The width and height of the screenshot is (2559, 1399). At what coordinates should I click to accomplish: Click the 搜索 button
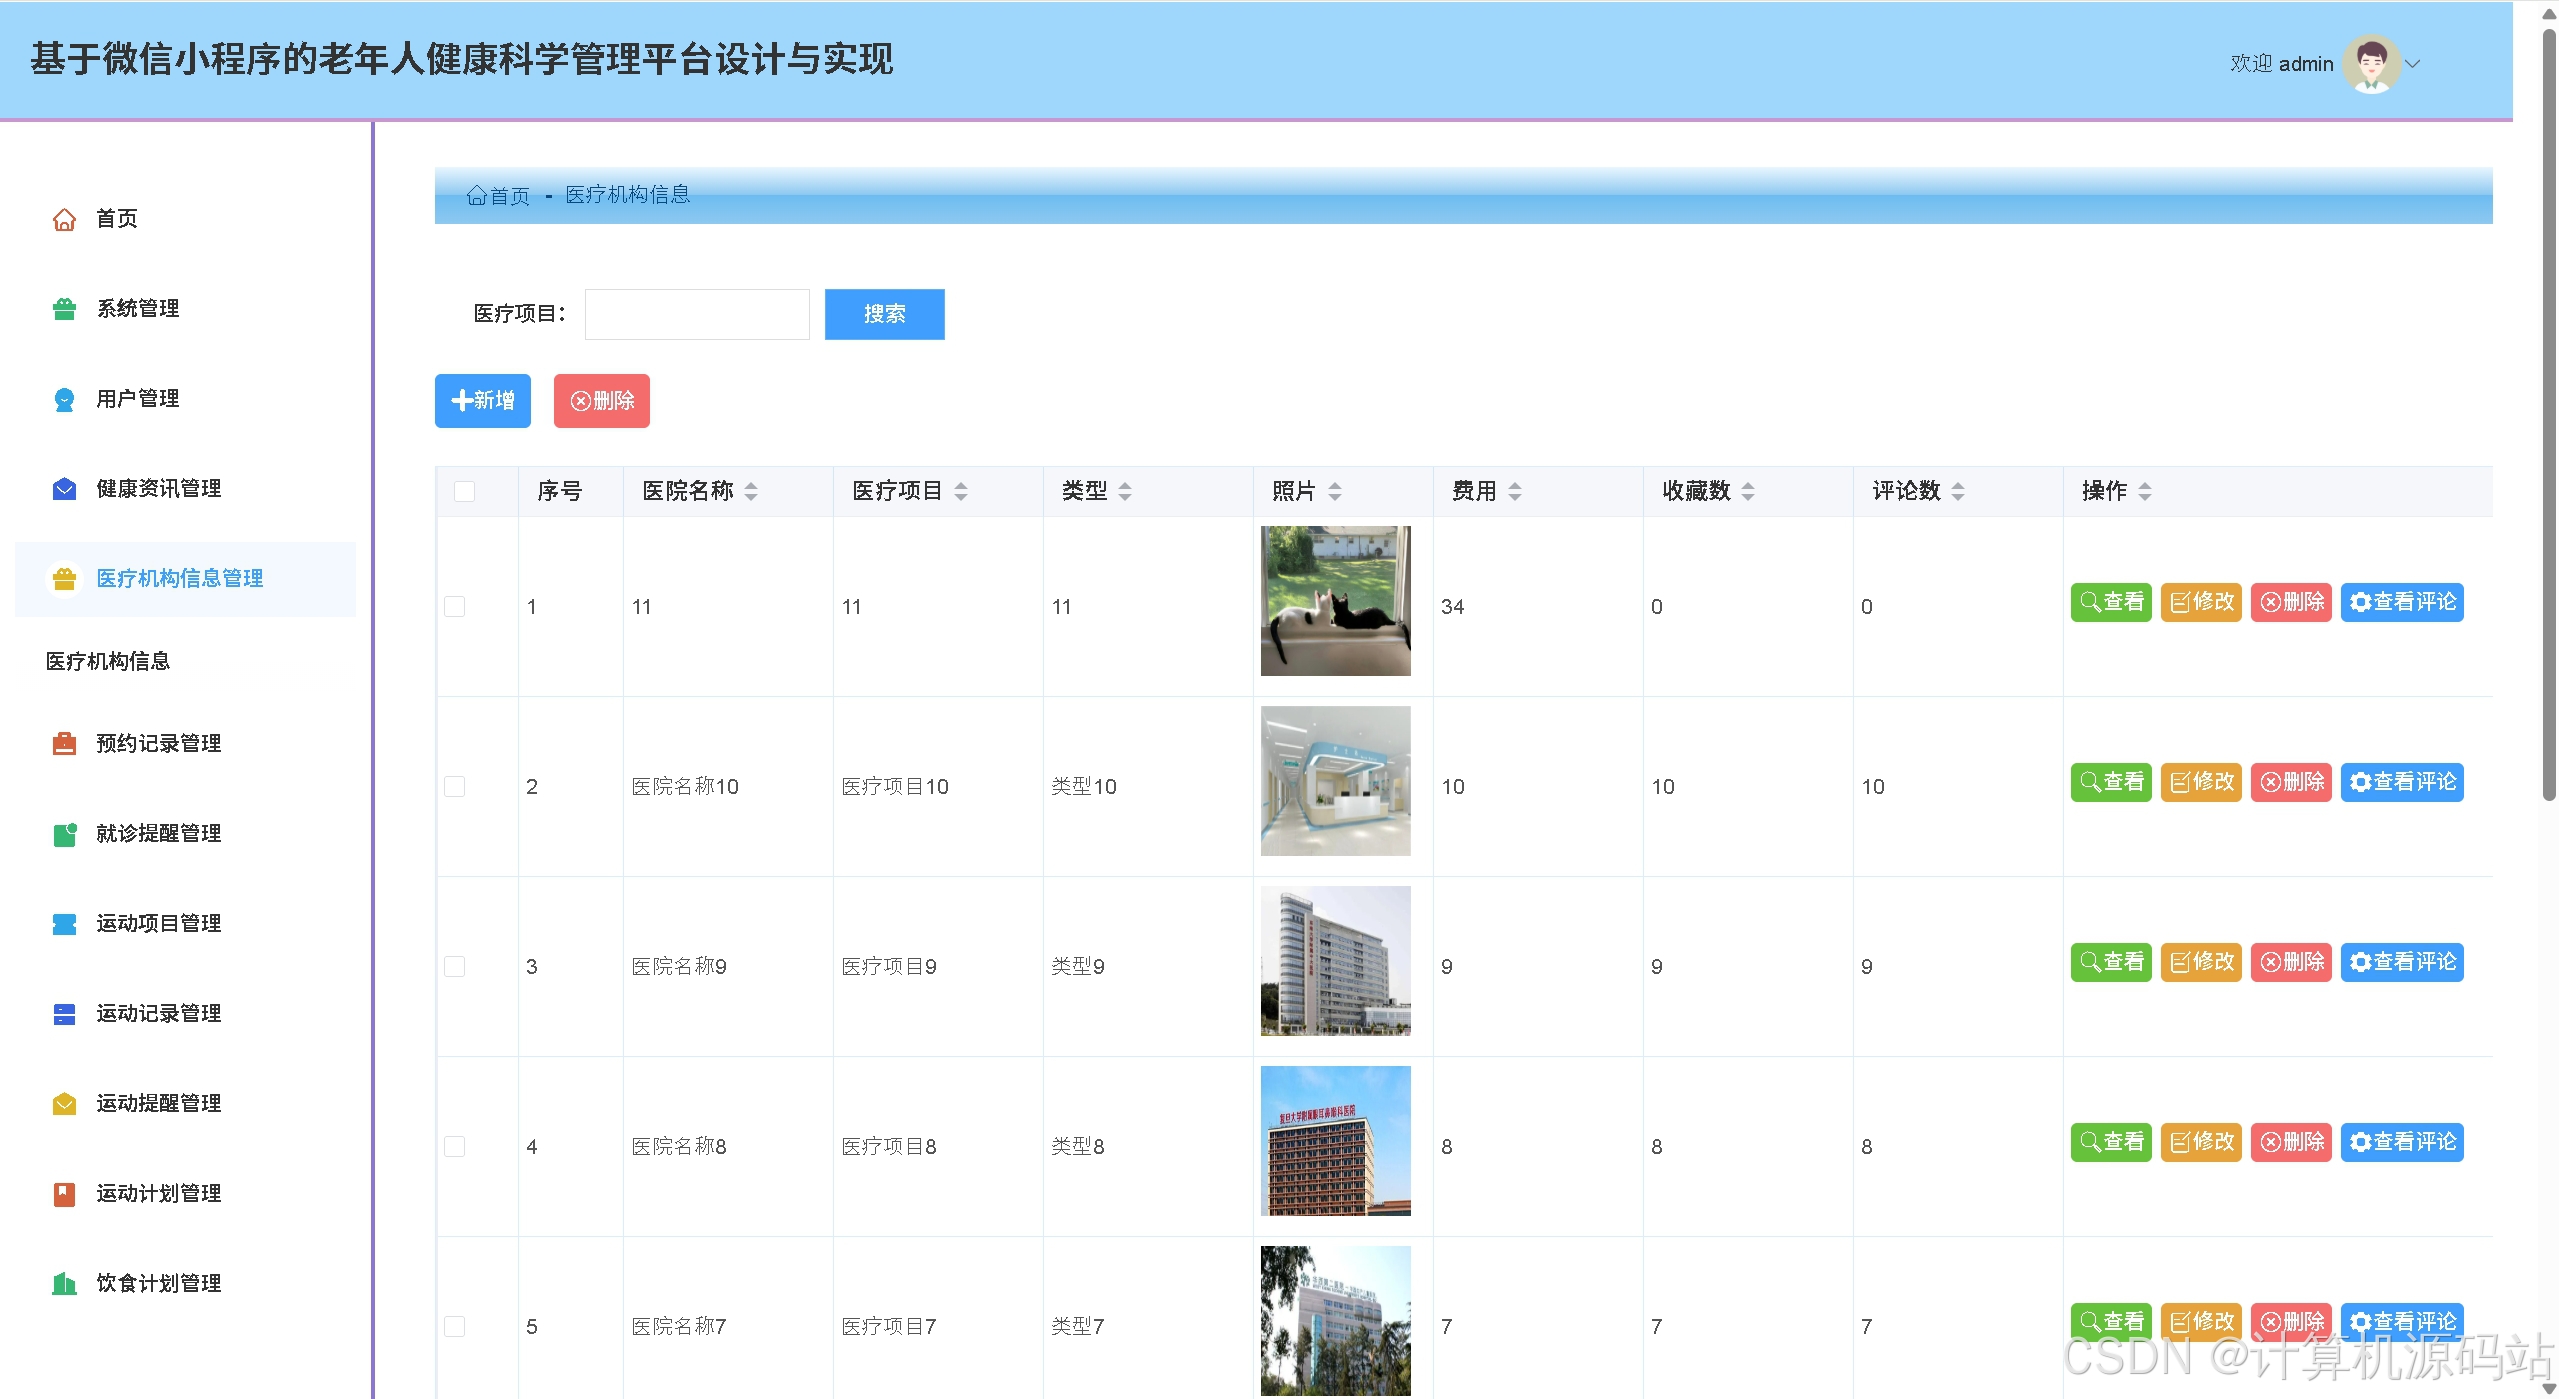pos(884,314)
